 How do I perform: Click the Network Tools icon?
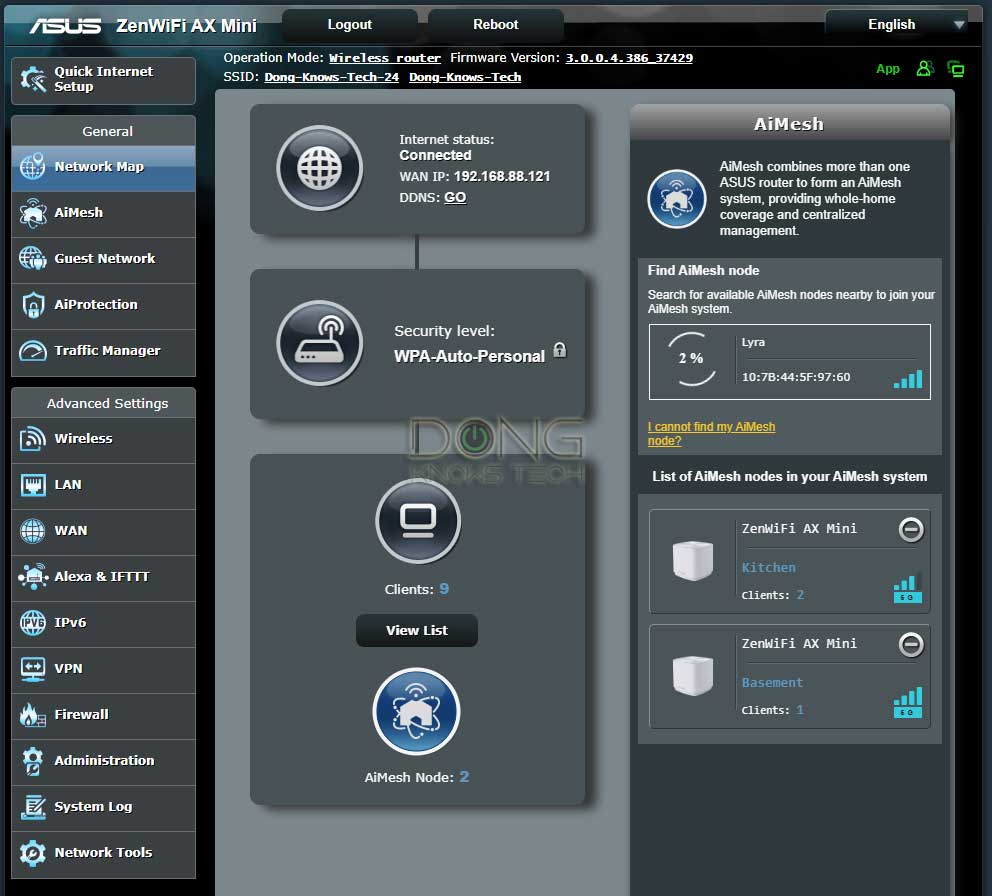(32, 854)
